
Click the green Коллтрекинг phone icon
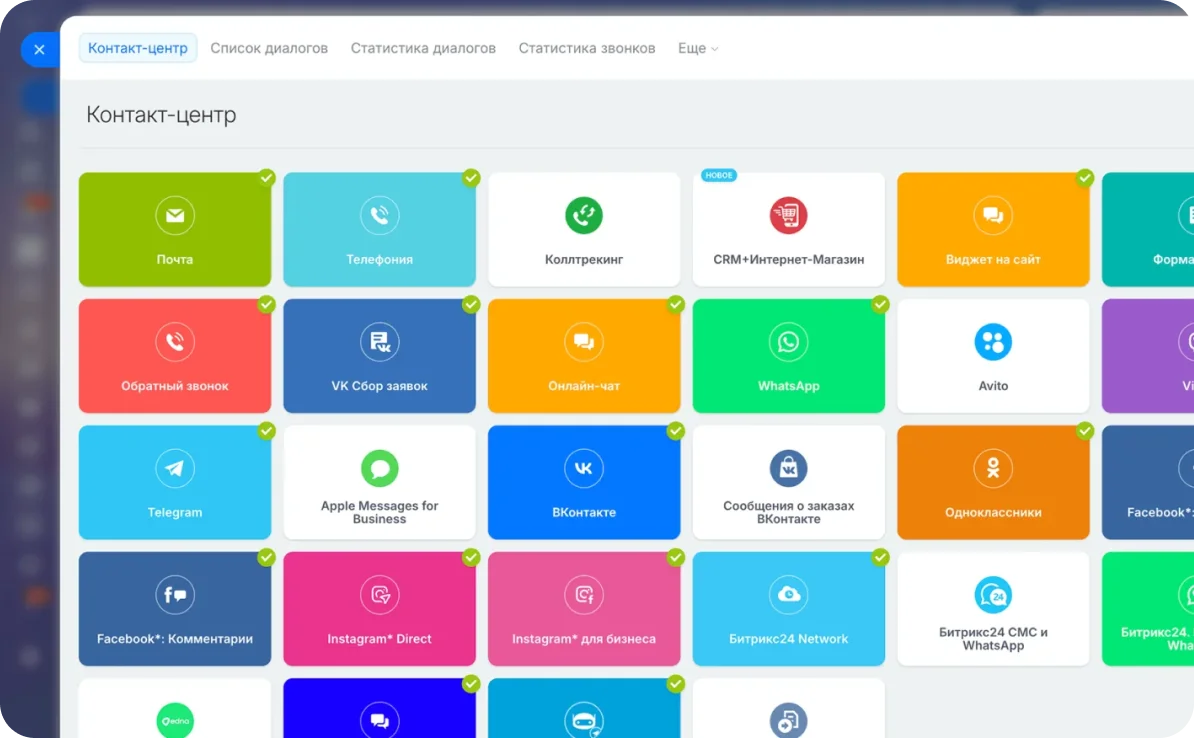pos(584,216)
